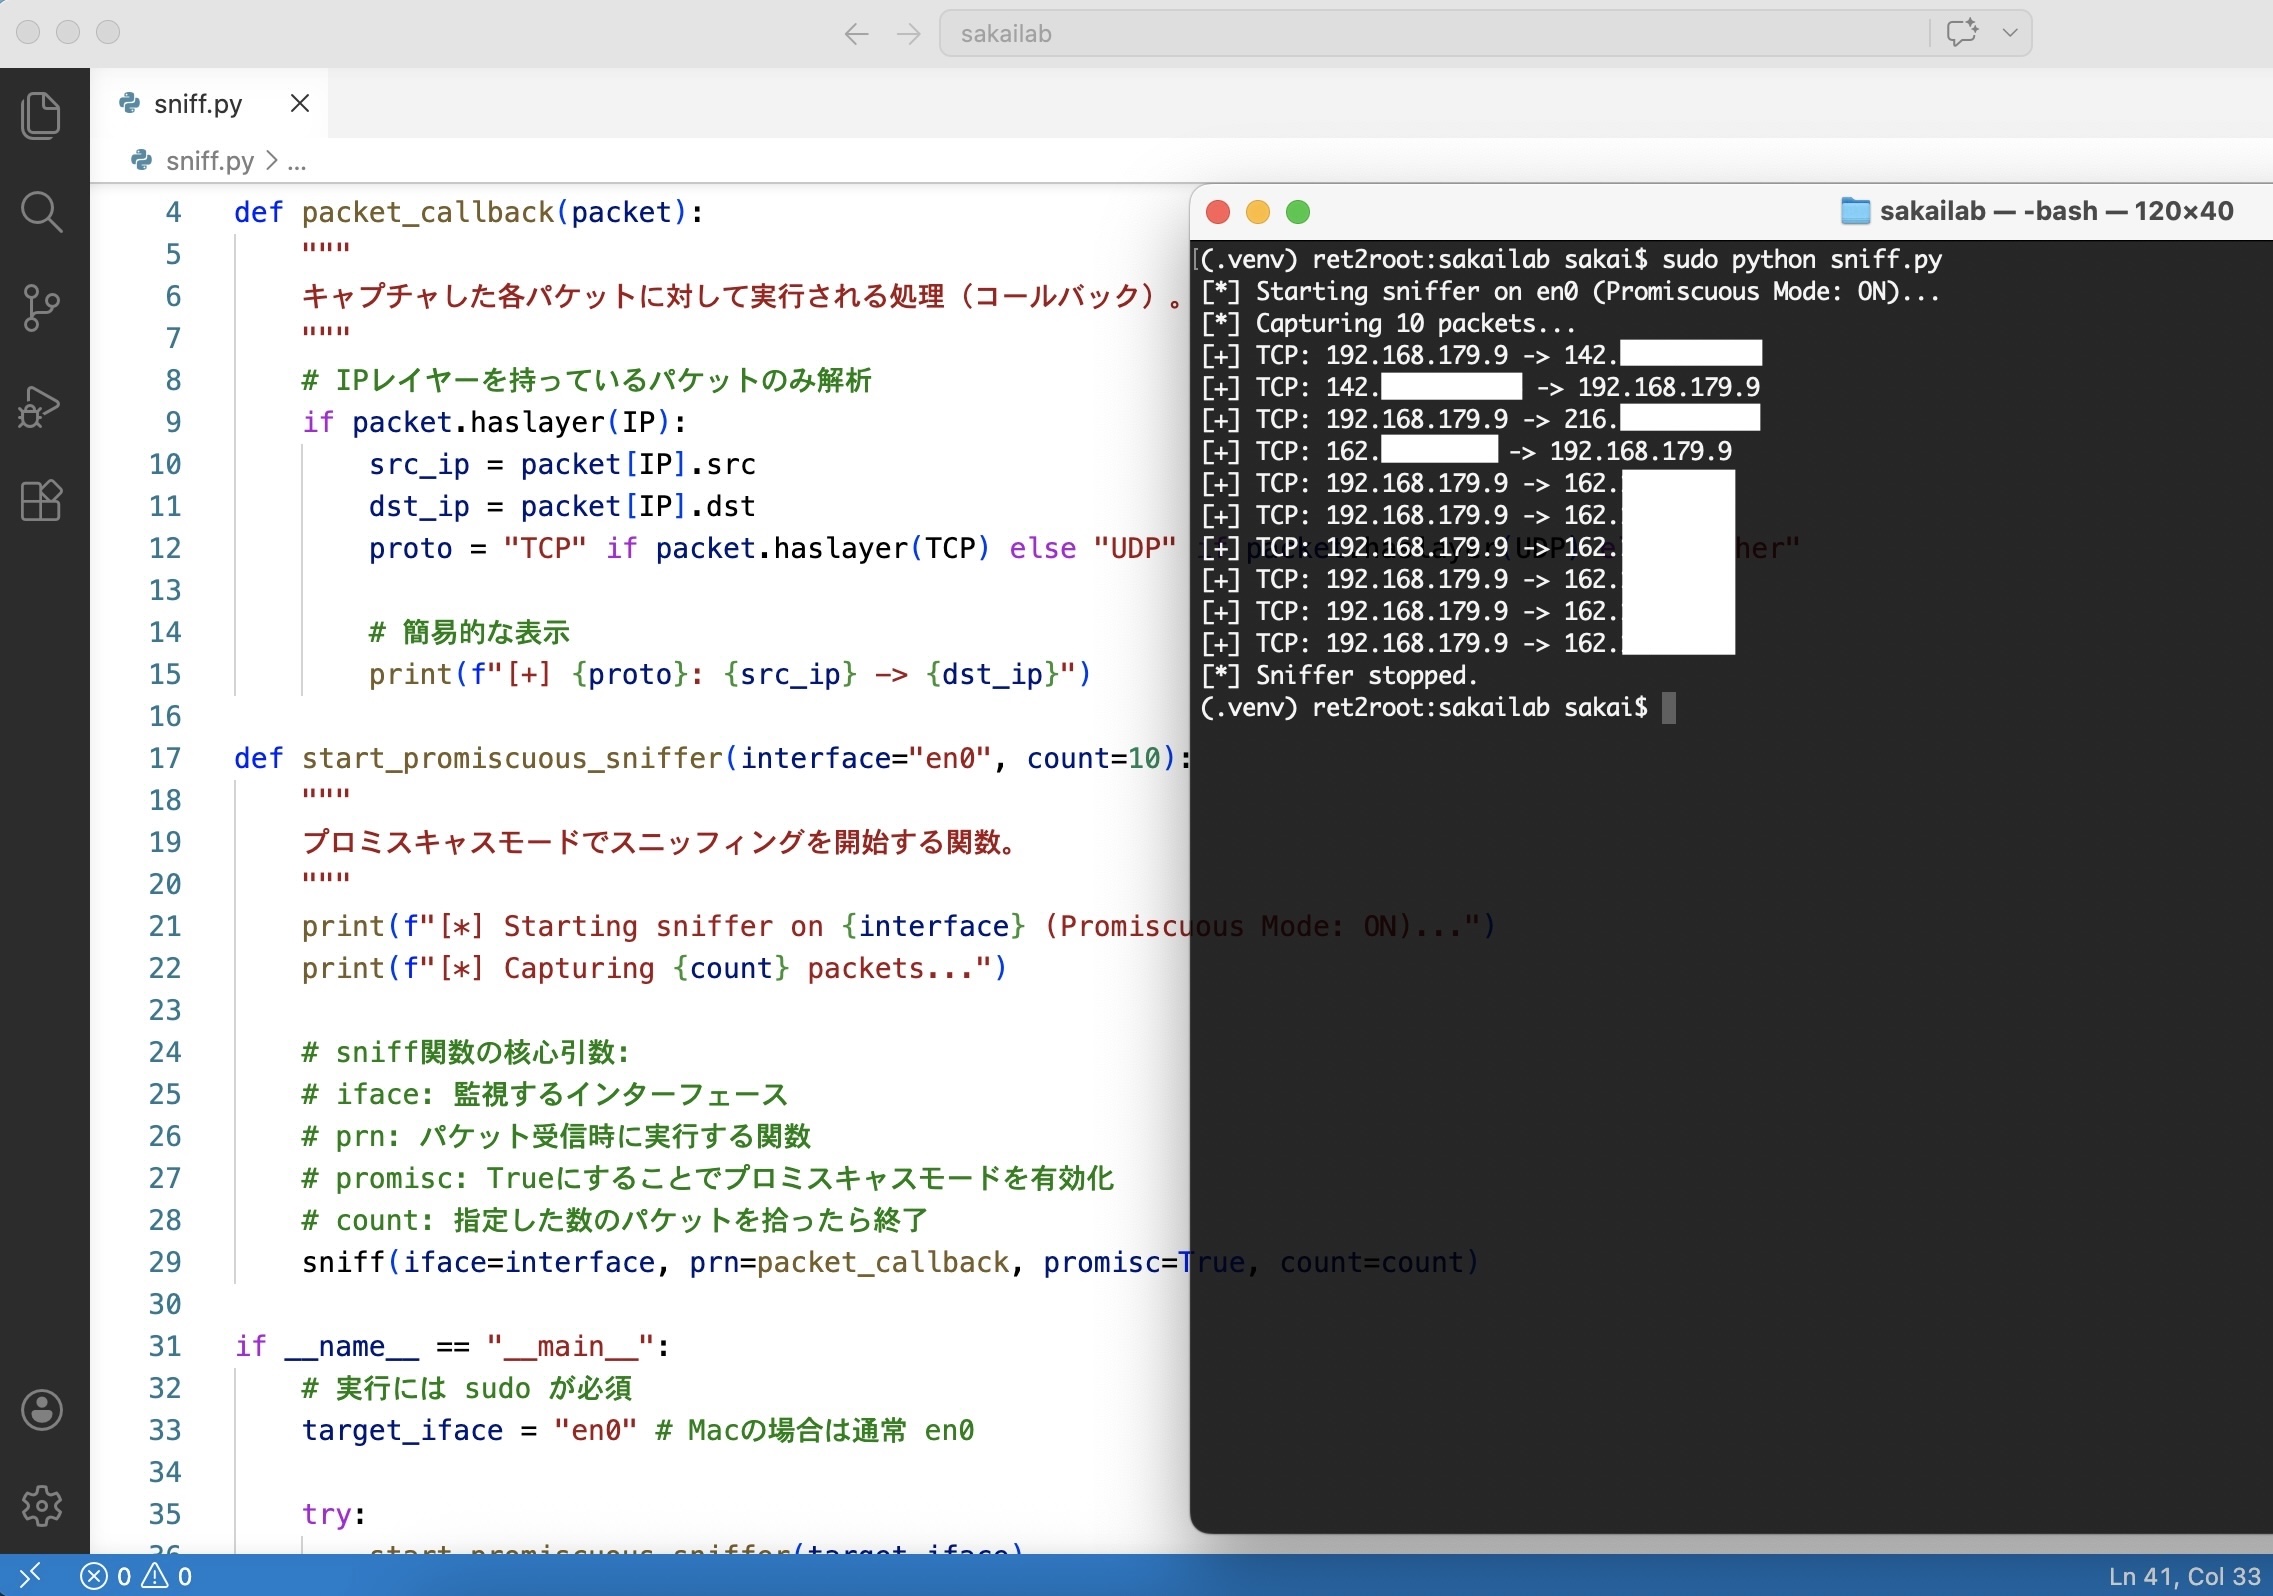Open Run and Debug view icon
Viewport: 2273px width, 1596px height.
click(41, 406)
